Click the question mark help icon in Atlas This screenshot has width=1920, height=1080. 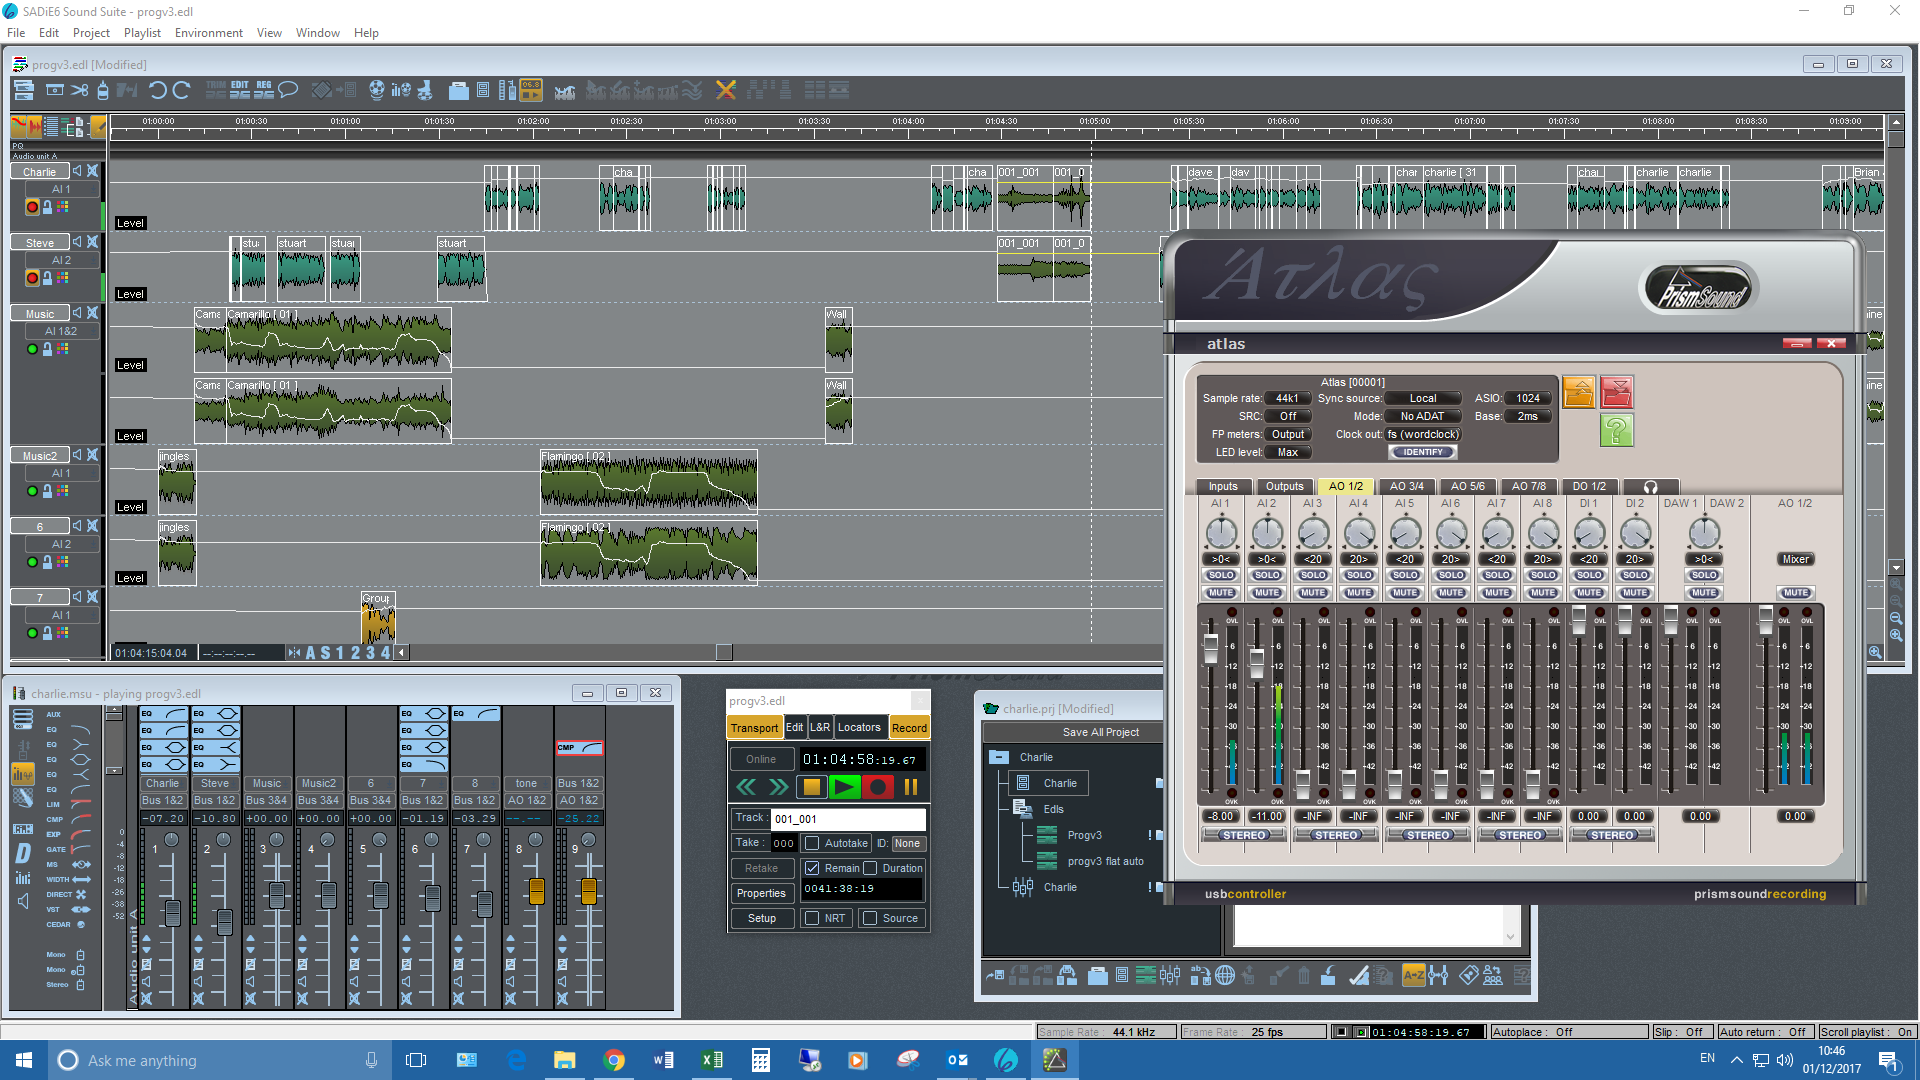(1617, 430)
